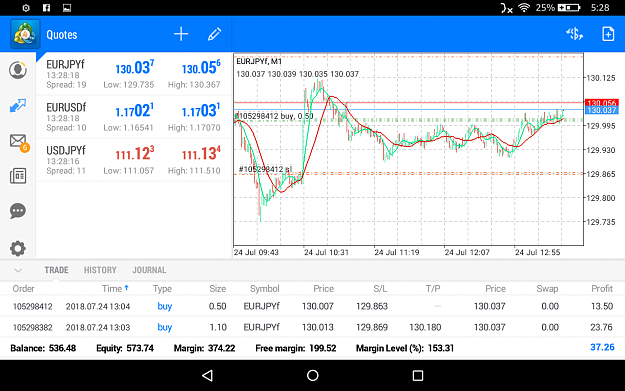
Task: Click the Type column header
Action: [x=162, y=289]
